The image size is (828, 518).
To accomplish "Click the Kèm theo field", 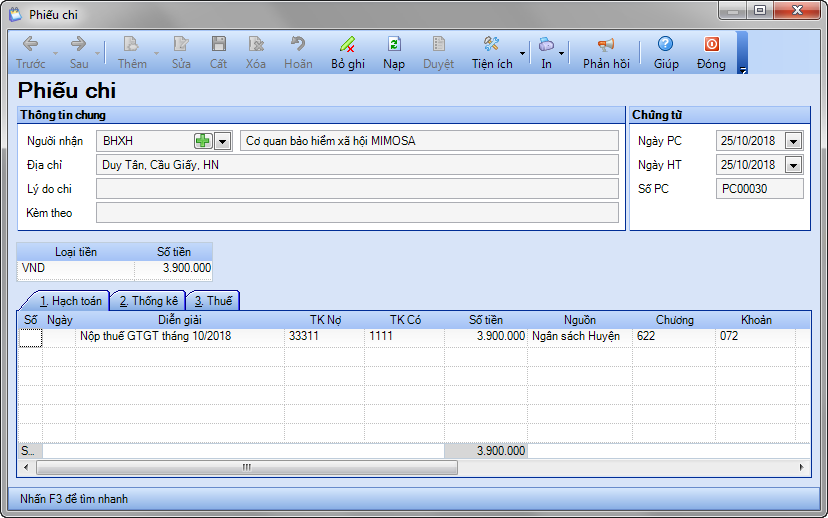I will tap(357, 213).
